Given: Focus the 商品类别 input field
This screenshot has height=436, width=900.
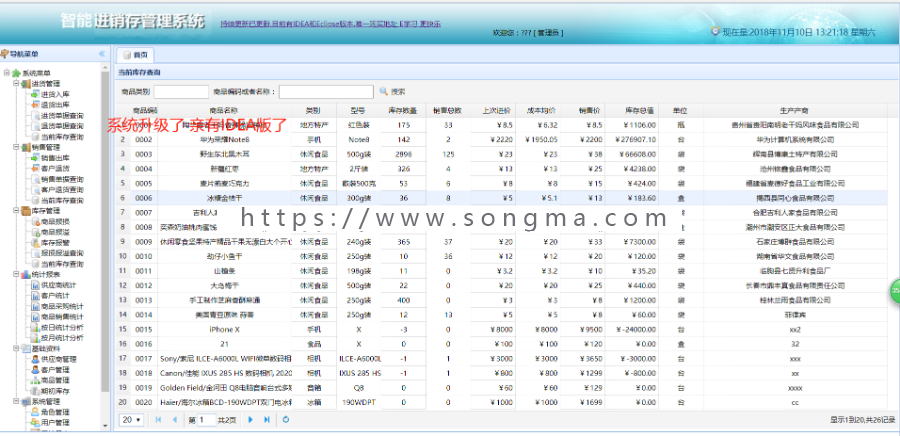Looking at the screenshot, I should click(x=181, y=92).
